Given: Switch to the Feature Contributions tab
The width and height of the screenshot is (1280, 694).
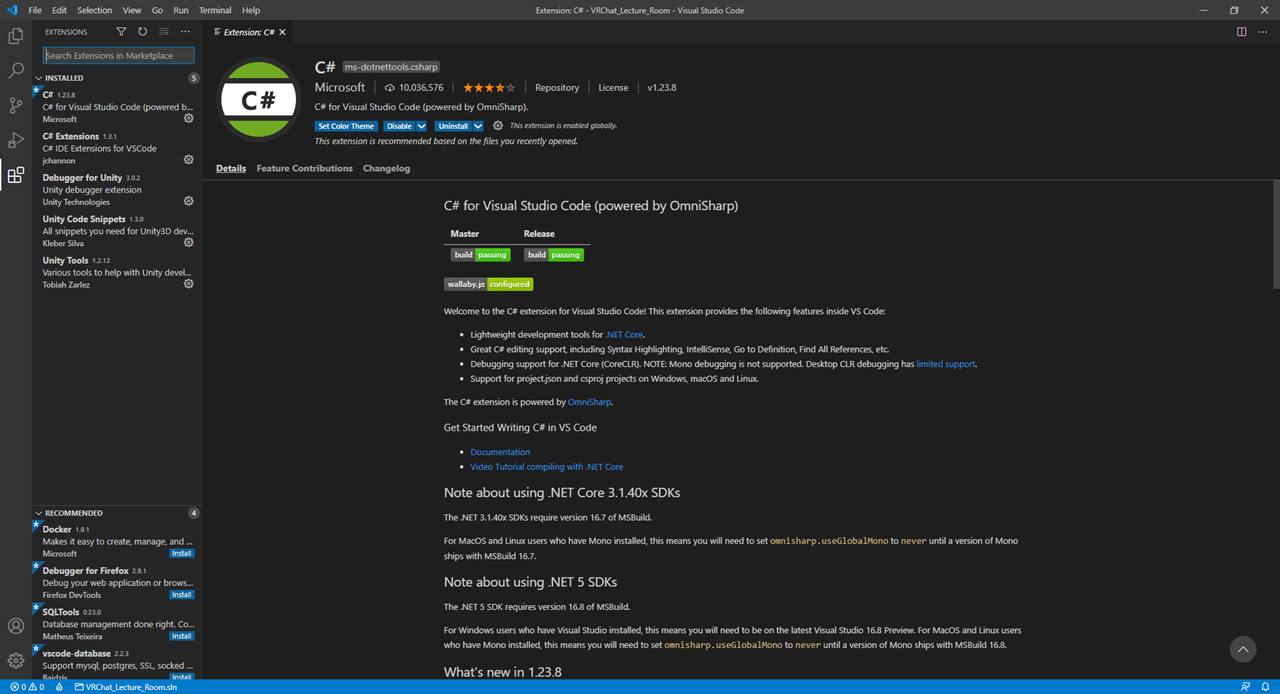Looking at the screenshot, I should coord(304,168).
